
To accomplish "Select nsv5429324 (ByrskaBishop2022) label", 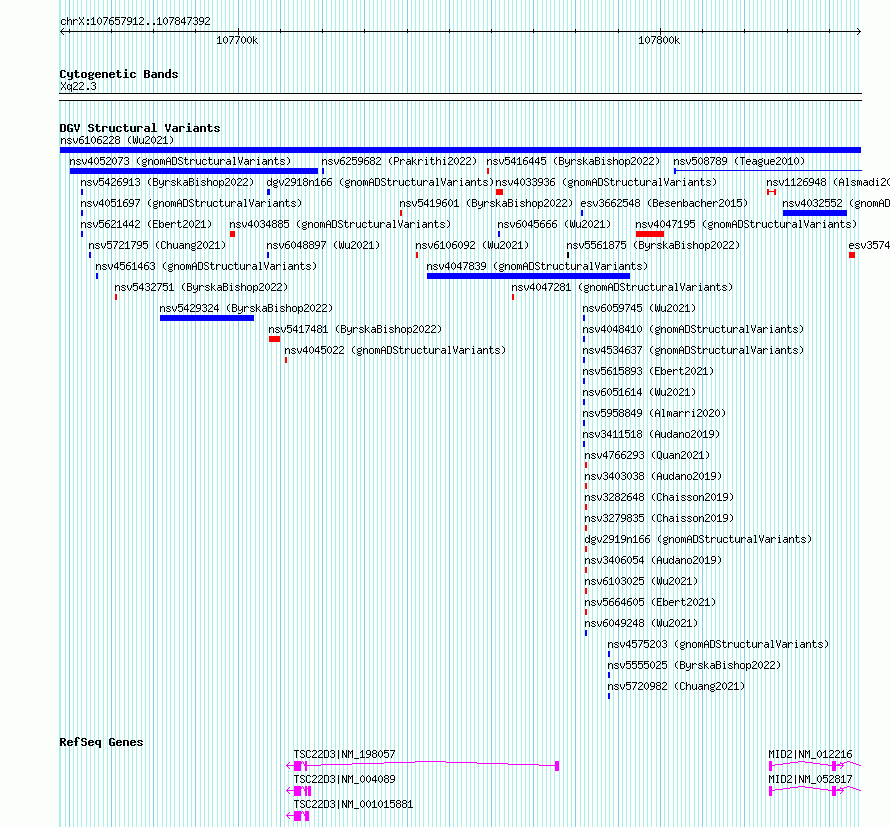I will (x=246, y=308).
